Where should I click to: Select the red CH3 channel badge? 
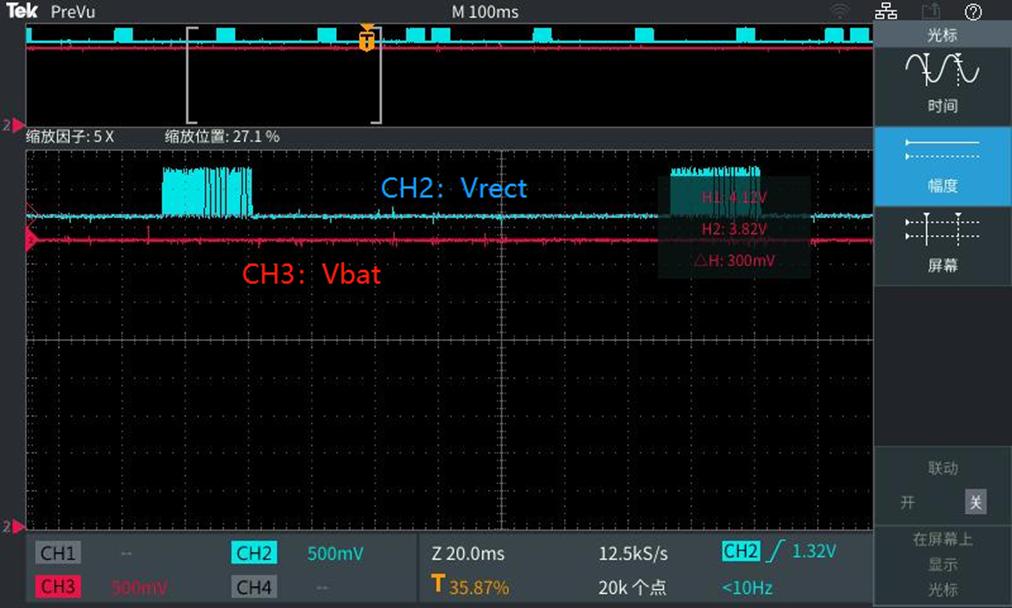[58, 586]
